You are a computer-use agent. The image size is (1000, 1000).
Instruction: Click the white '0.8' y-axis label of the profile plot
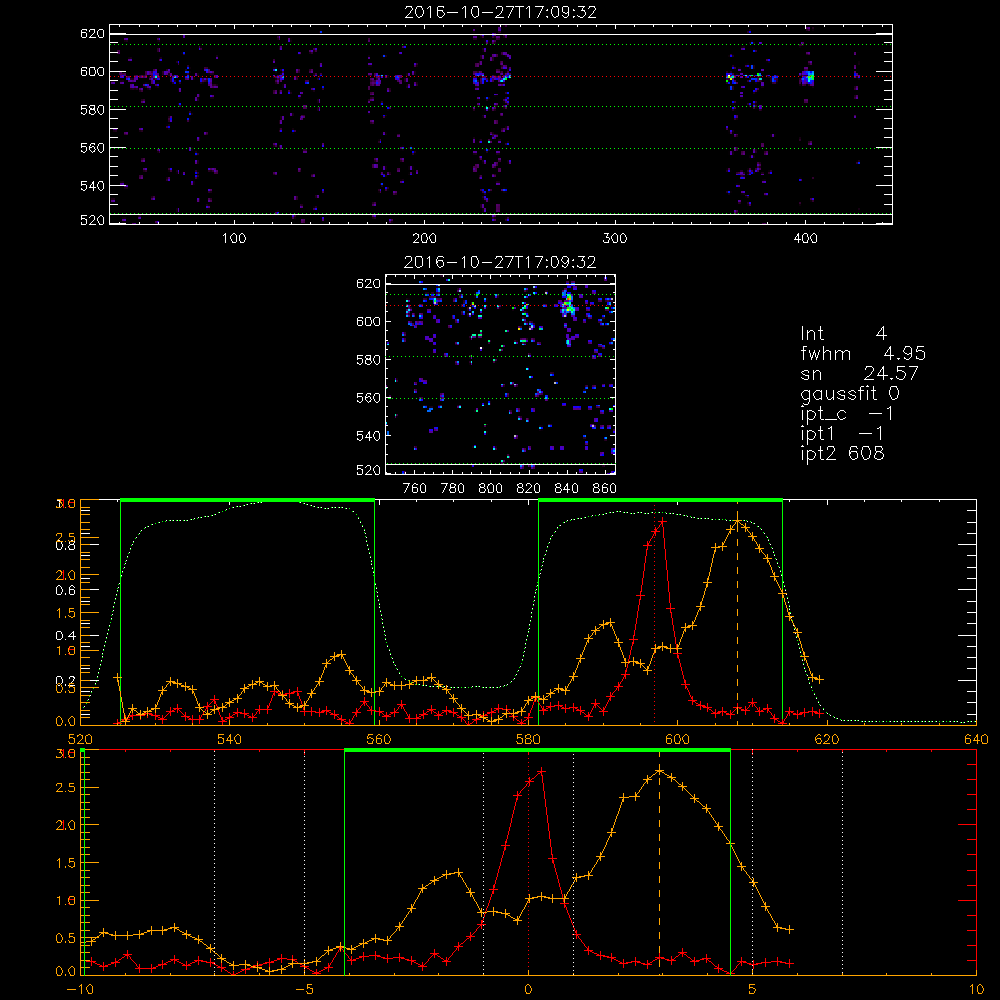[66, 545]
